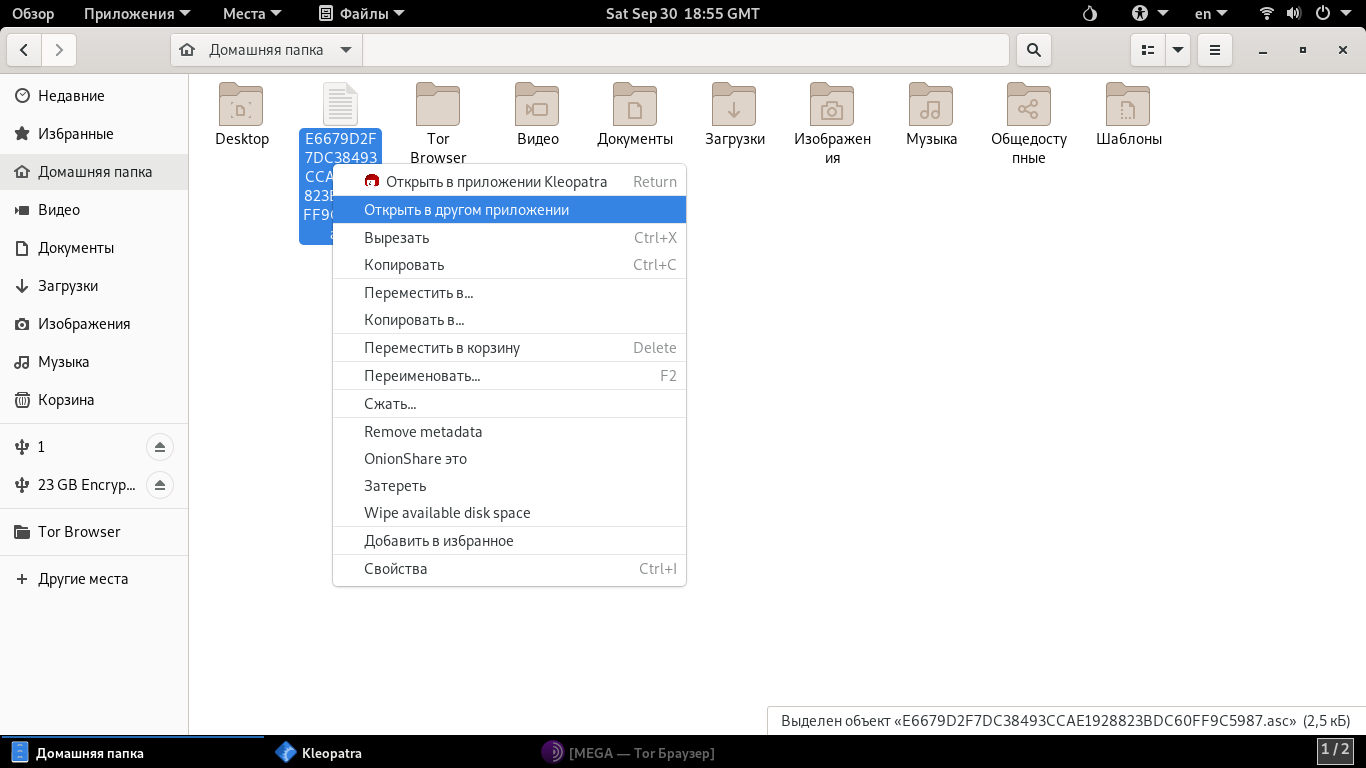1366x768 pixels.
Task: Eject the 23 GB Encrypted volume
Action: 159,485
